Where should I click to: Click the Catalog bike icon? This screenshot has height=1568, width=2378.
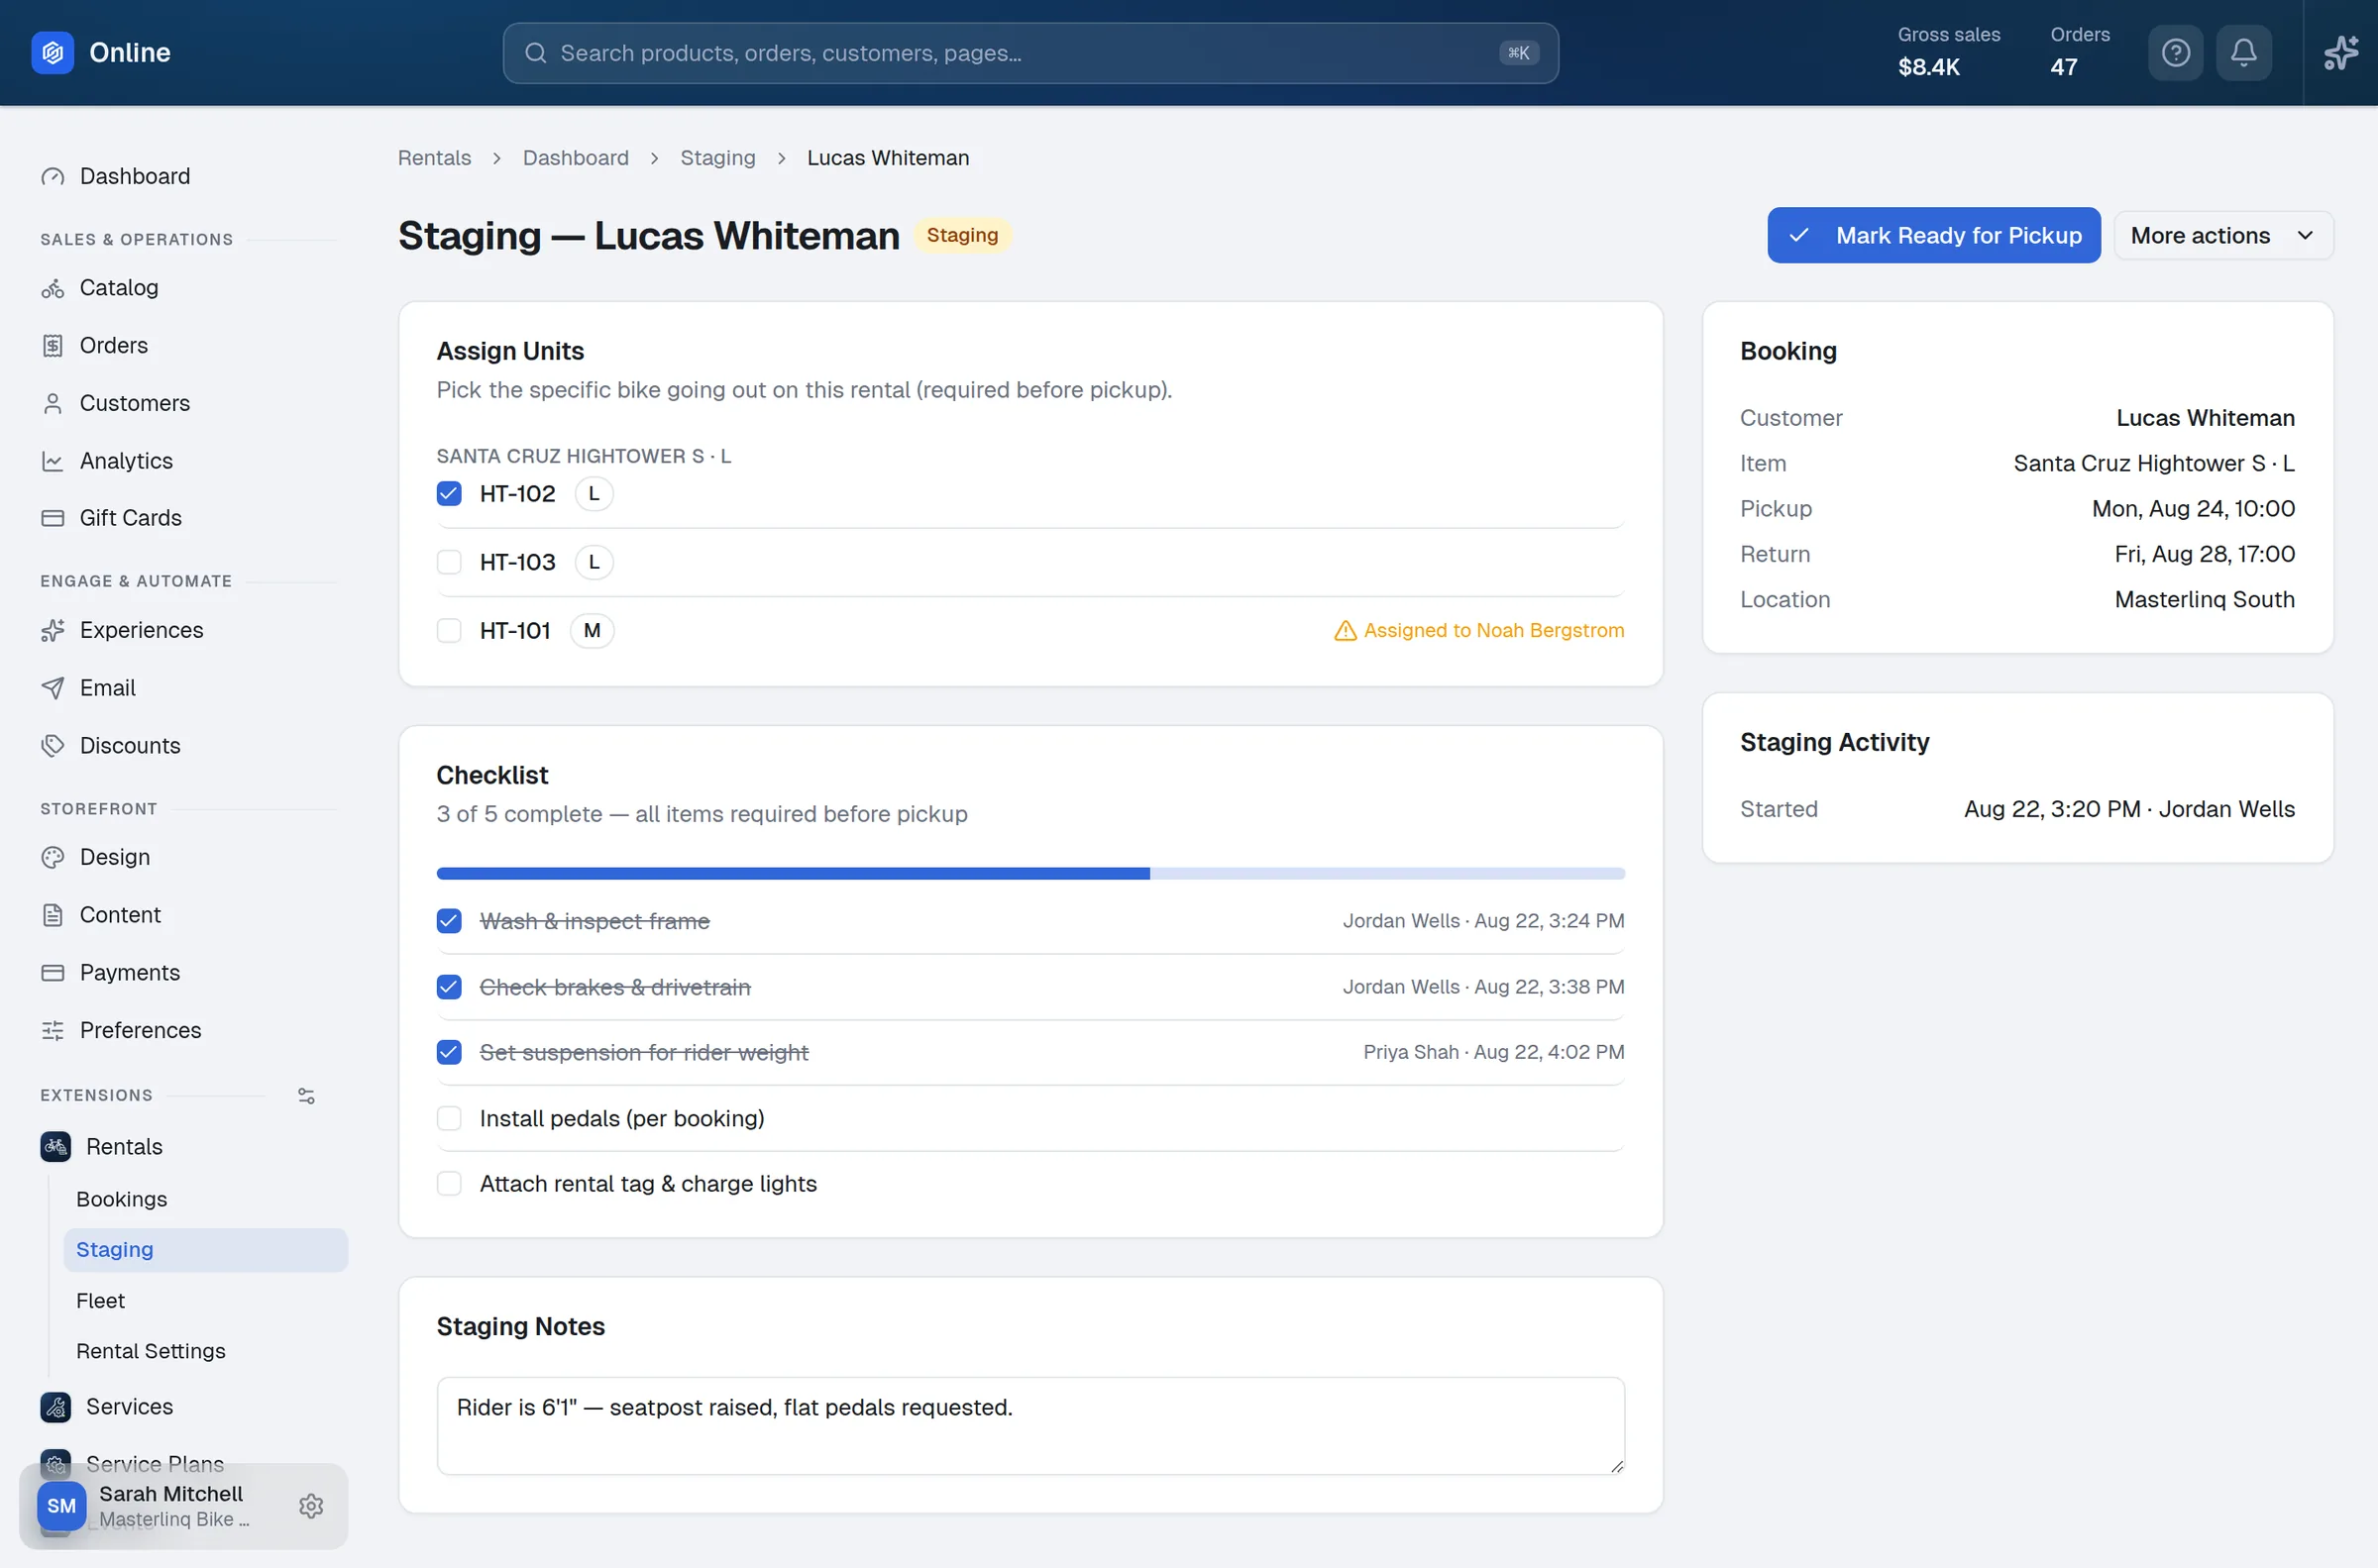pyautogui.click(x=52, y=288)
